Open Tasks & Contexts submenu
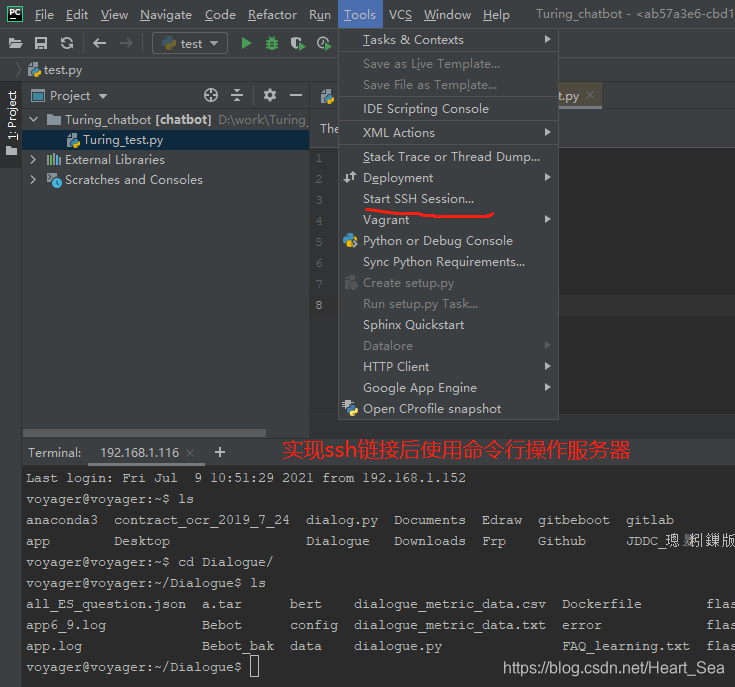 click(x=449, y=40)
